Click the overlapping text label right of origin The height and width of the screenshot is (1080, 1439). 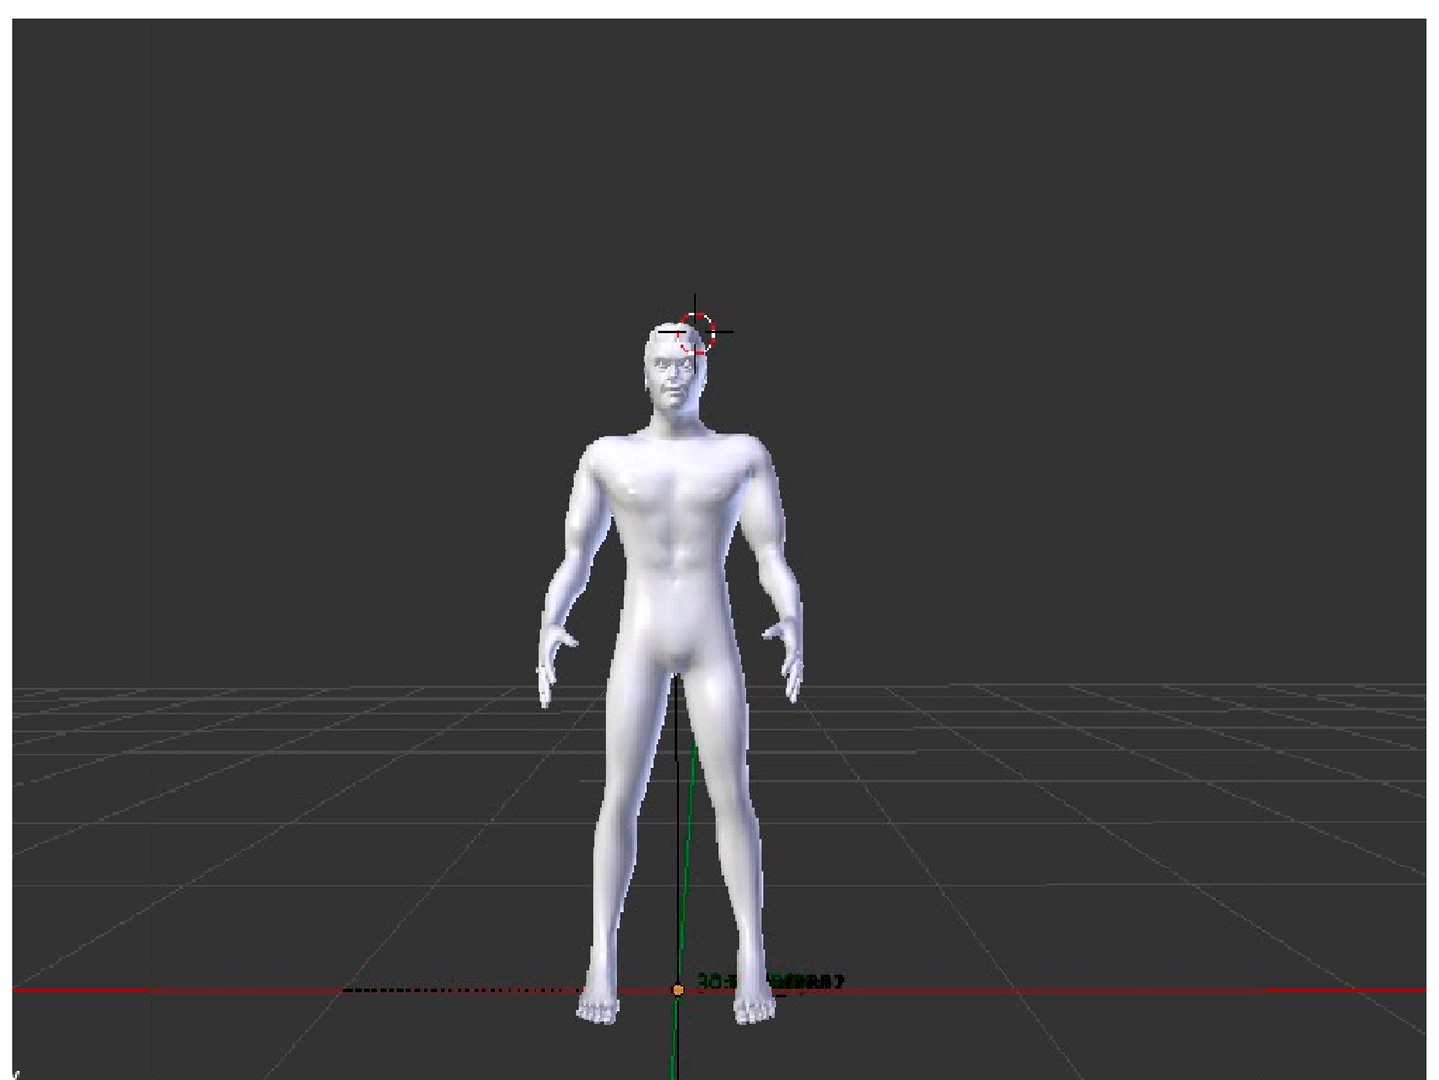[x=772, y=982]
